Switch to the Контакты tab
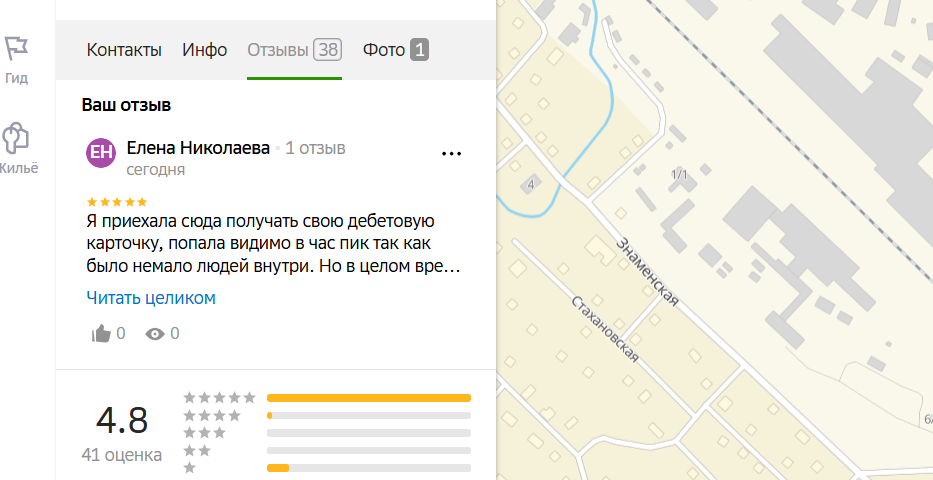The height and width of the screenshot is (480, 933). pyautogui.click(x=124, y=50)
